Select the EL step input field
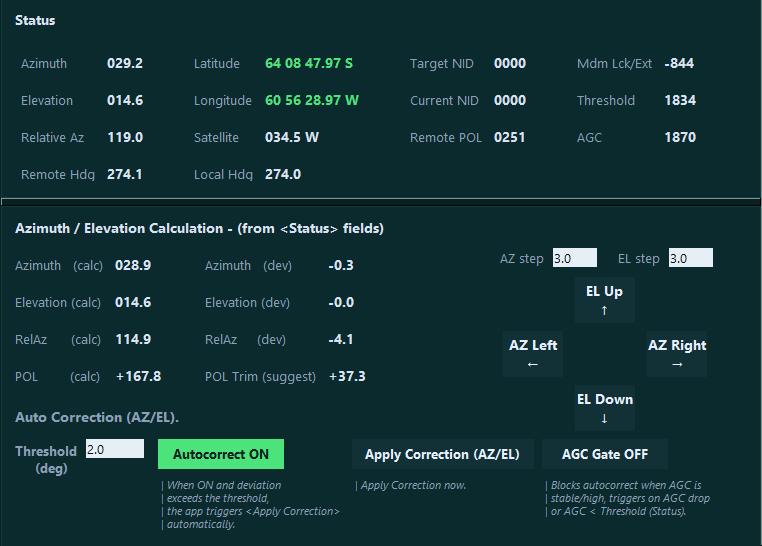 point(691,258)
